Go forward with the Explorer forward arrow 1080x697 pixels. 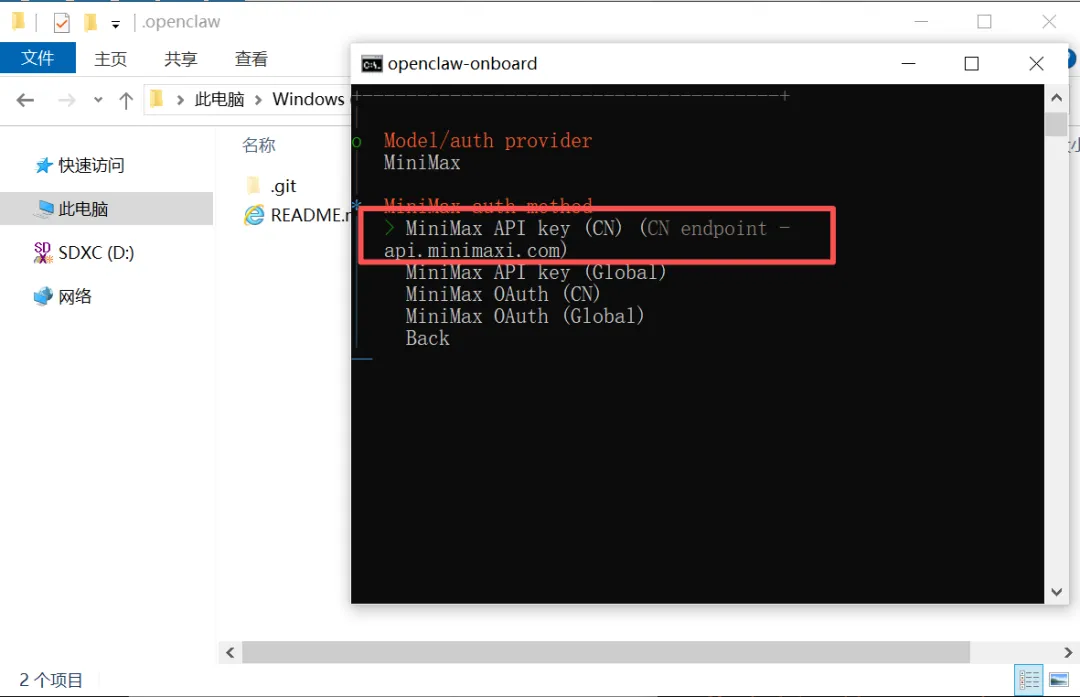coord(66,101)
